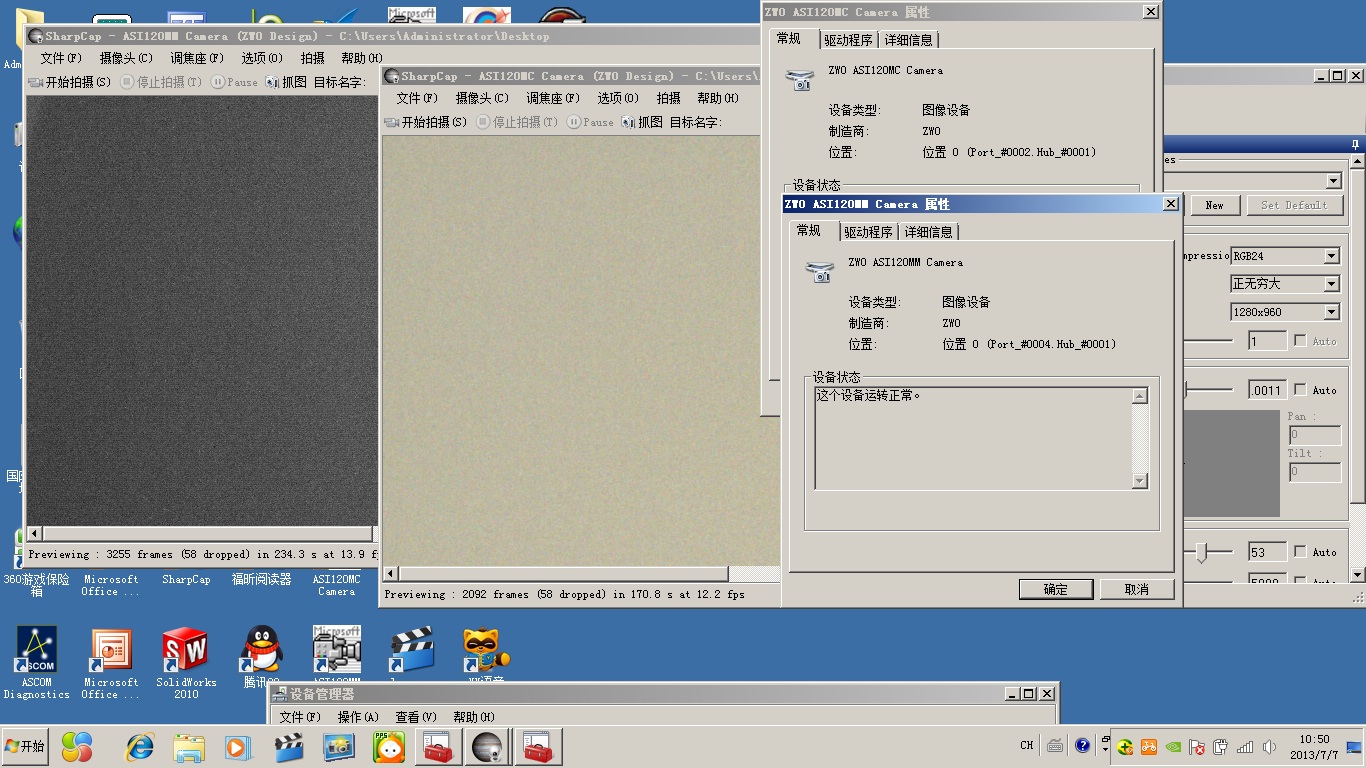Open 摄像头(C) menu in ASI120MM SharpCap window
Screen dimensions: 1366x768
[x=126, y=58]
